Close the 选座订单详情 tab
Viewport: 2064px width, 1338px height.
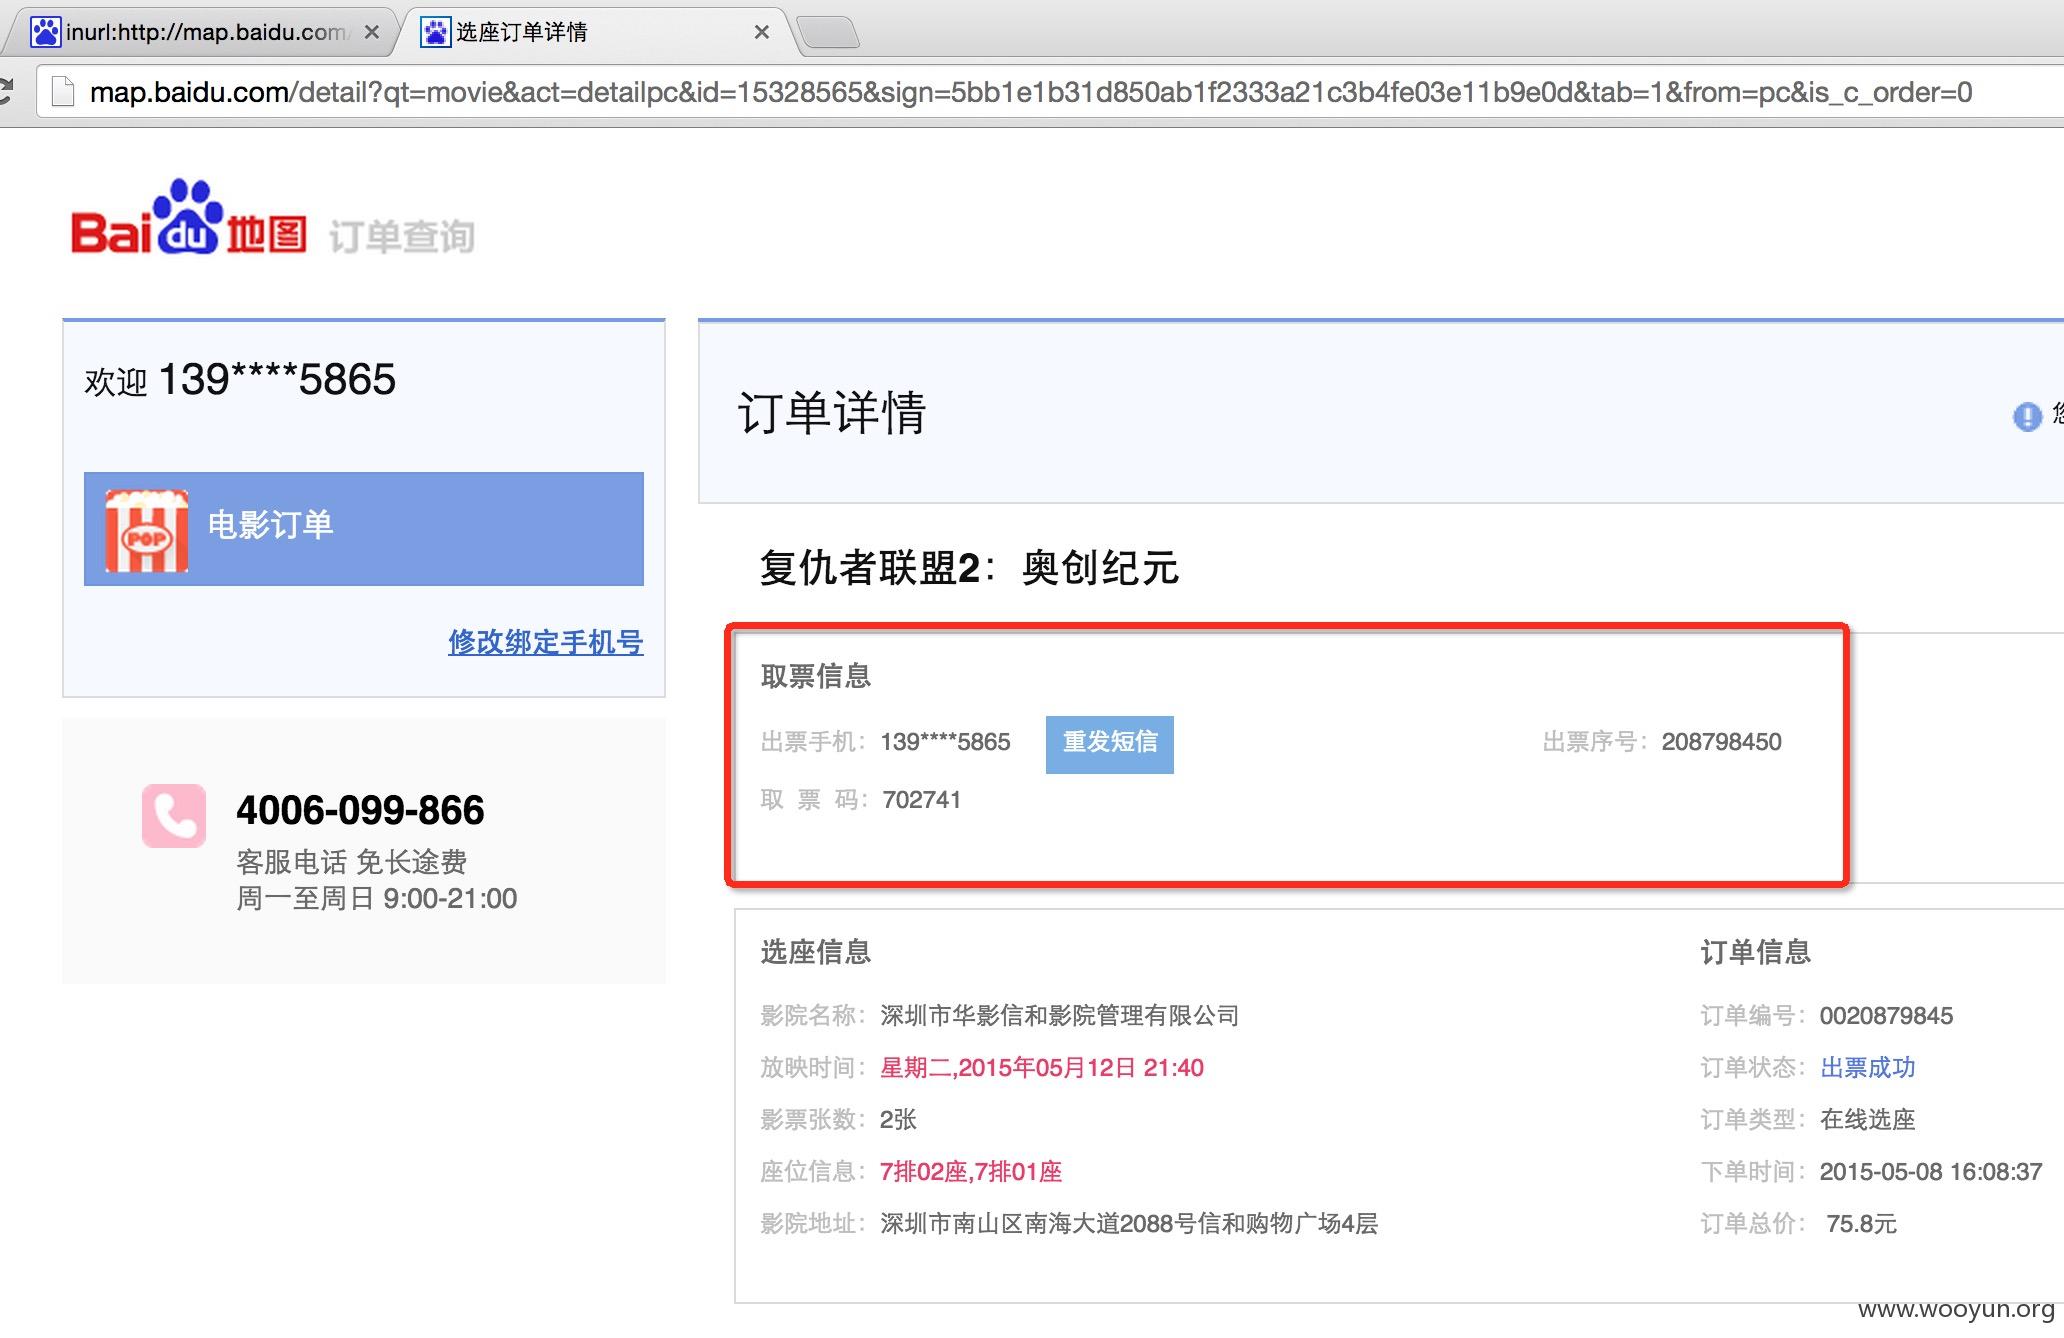(x=762, y=32)
